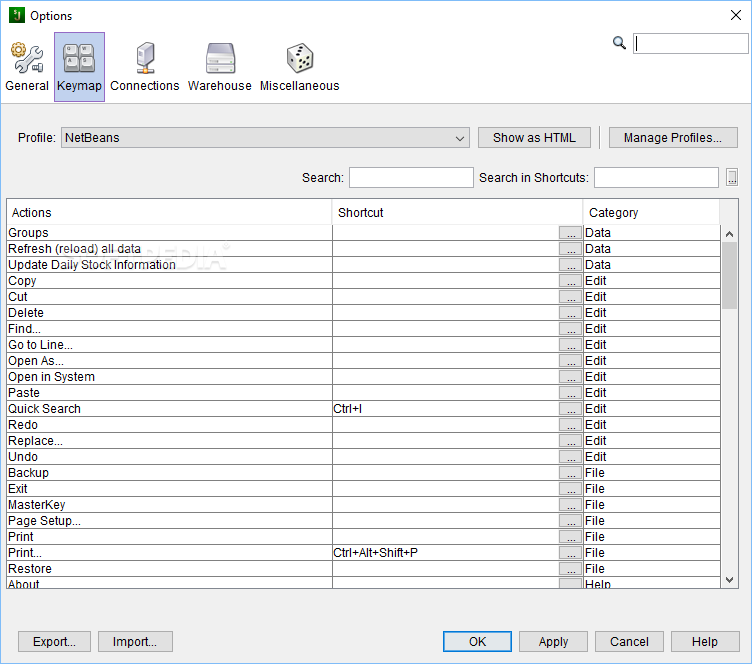Click the shortcut ellipsis button for Copy

pyautogui.click(x=570, y=281)
